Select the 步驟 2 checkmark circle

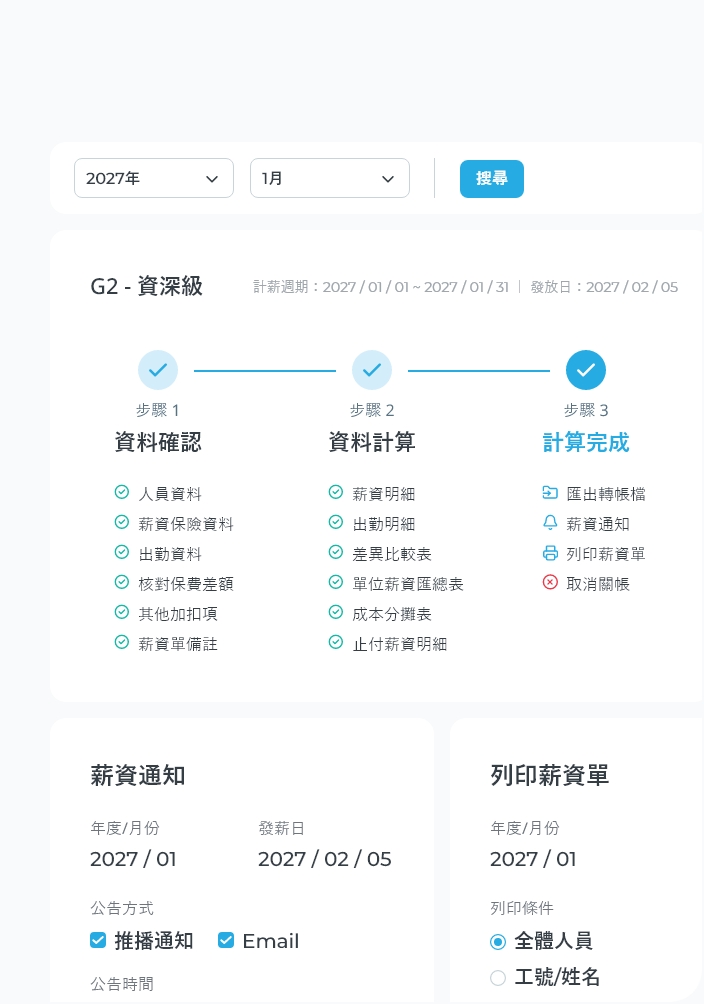click(372, 370)
